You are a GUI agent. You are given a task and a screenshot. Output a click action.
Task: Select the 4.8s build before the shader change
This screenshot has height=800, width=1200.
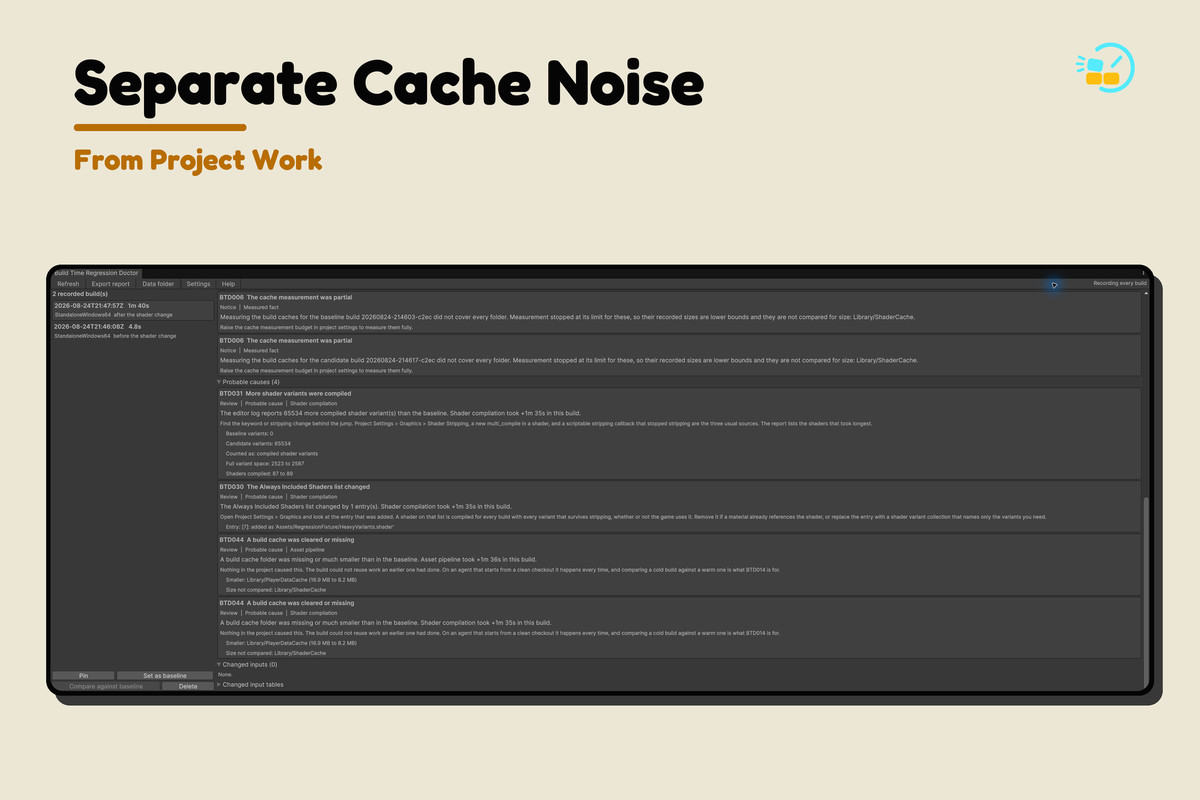point(132,331)
